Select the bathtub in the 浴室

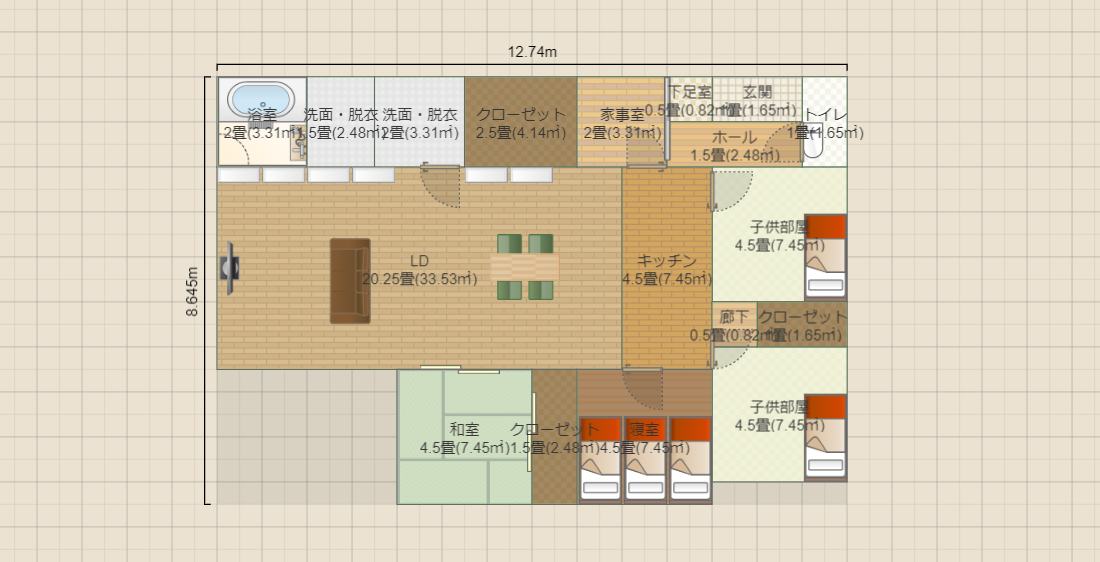(262, 100)
